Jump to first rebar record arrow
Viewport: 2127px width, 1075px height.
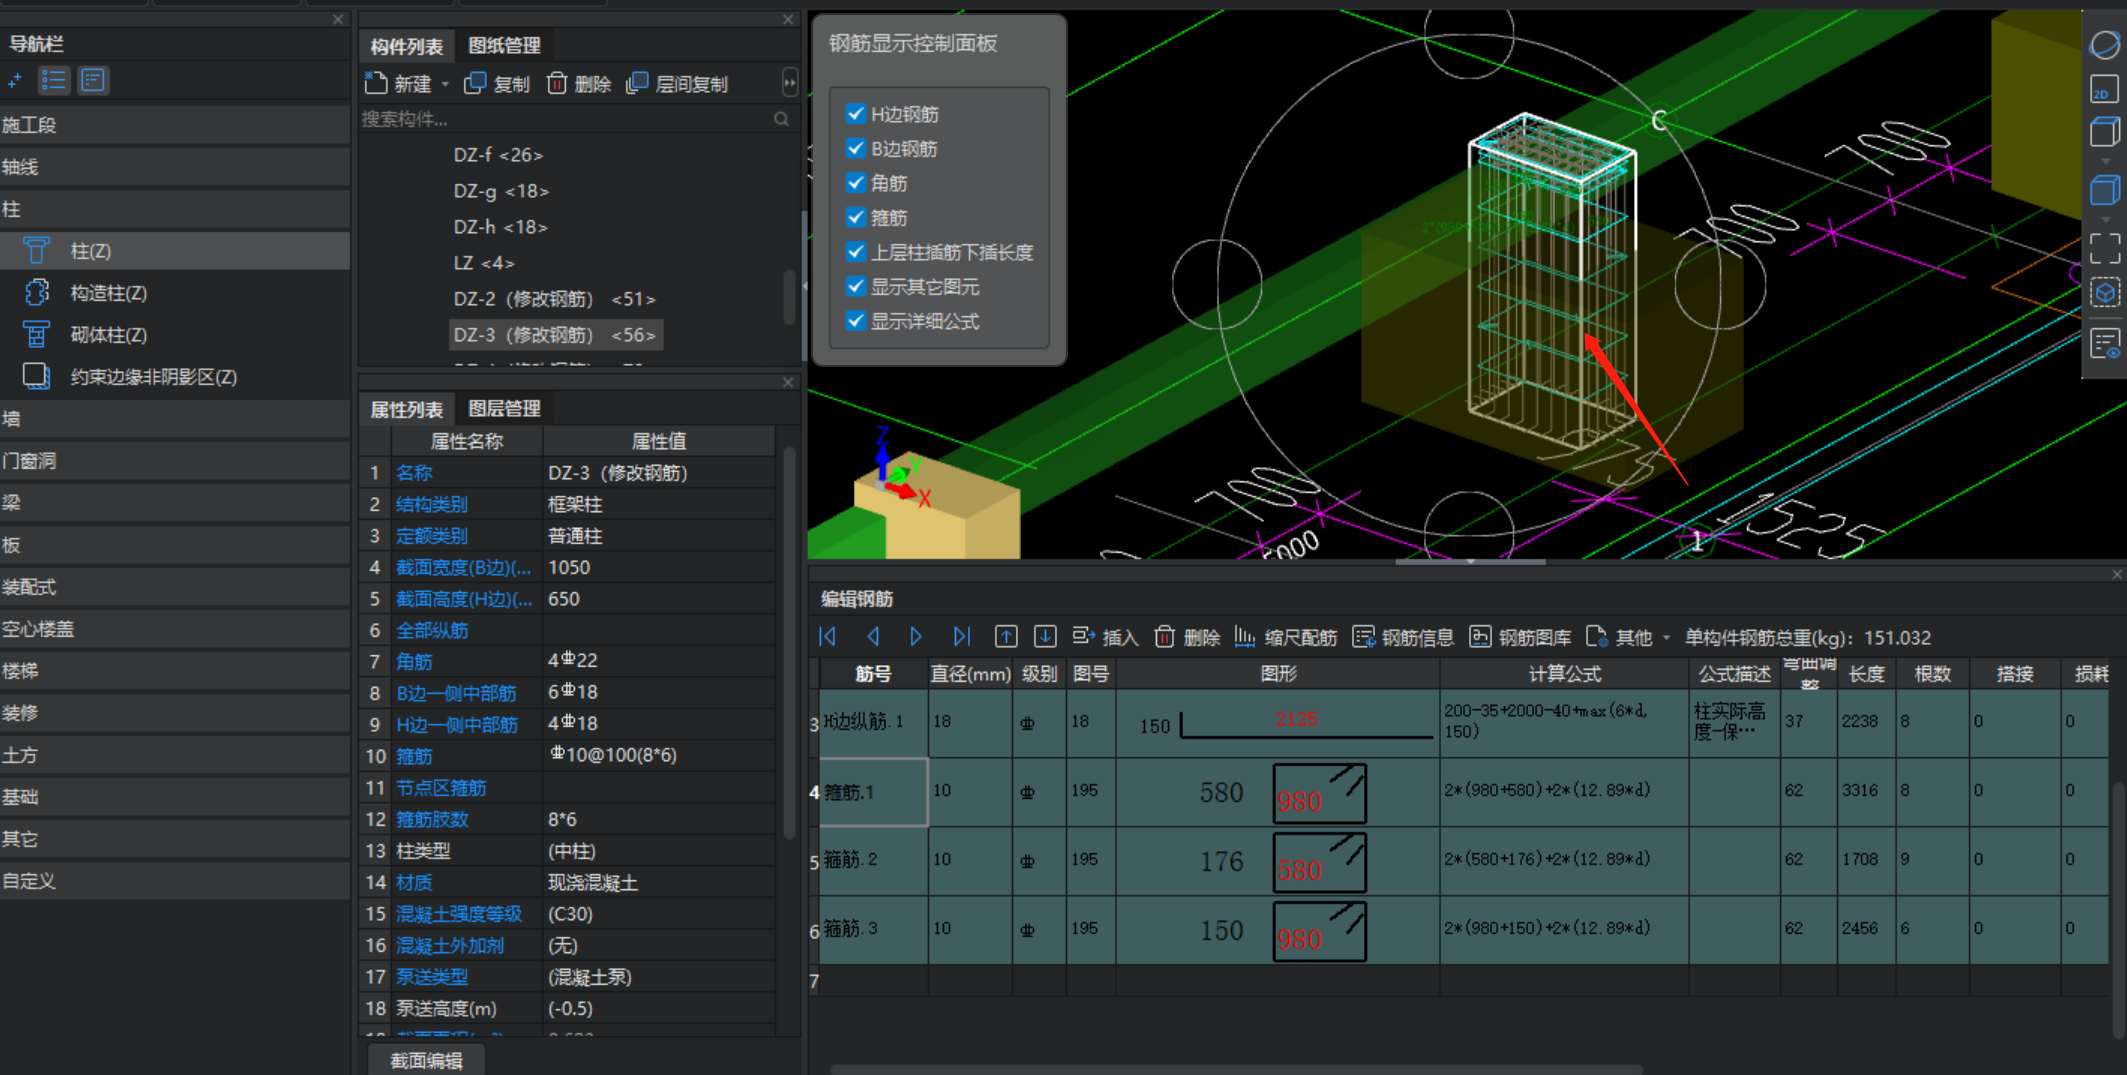tap(828, 637)
